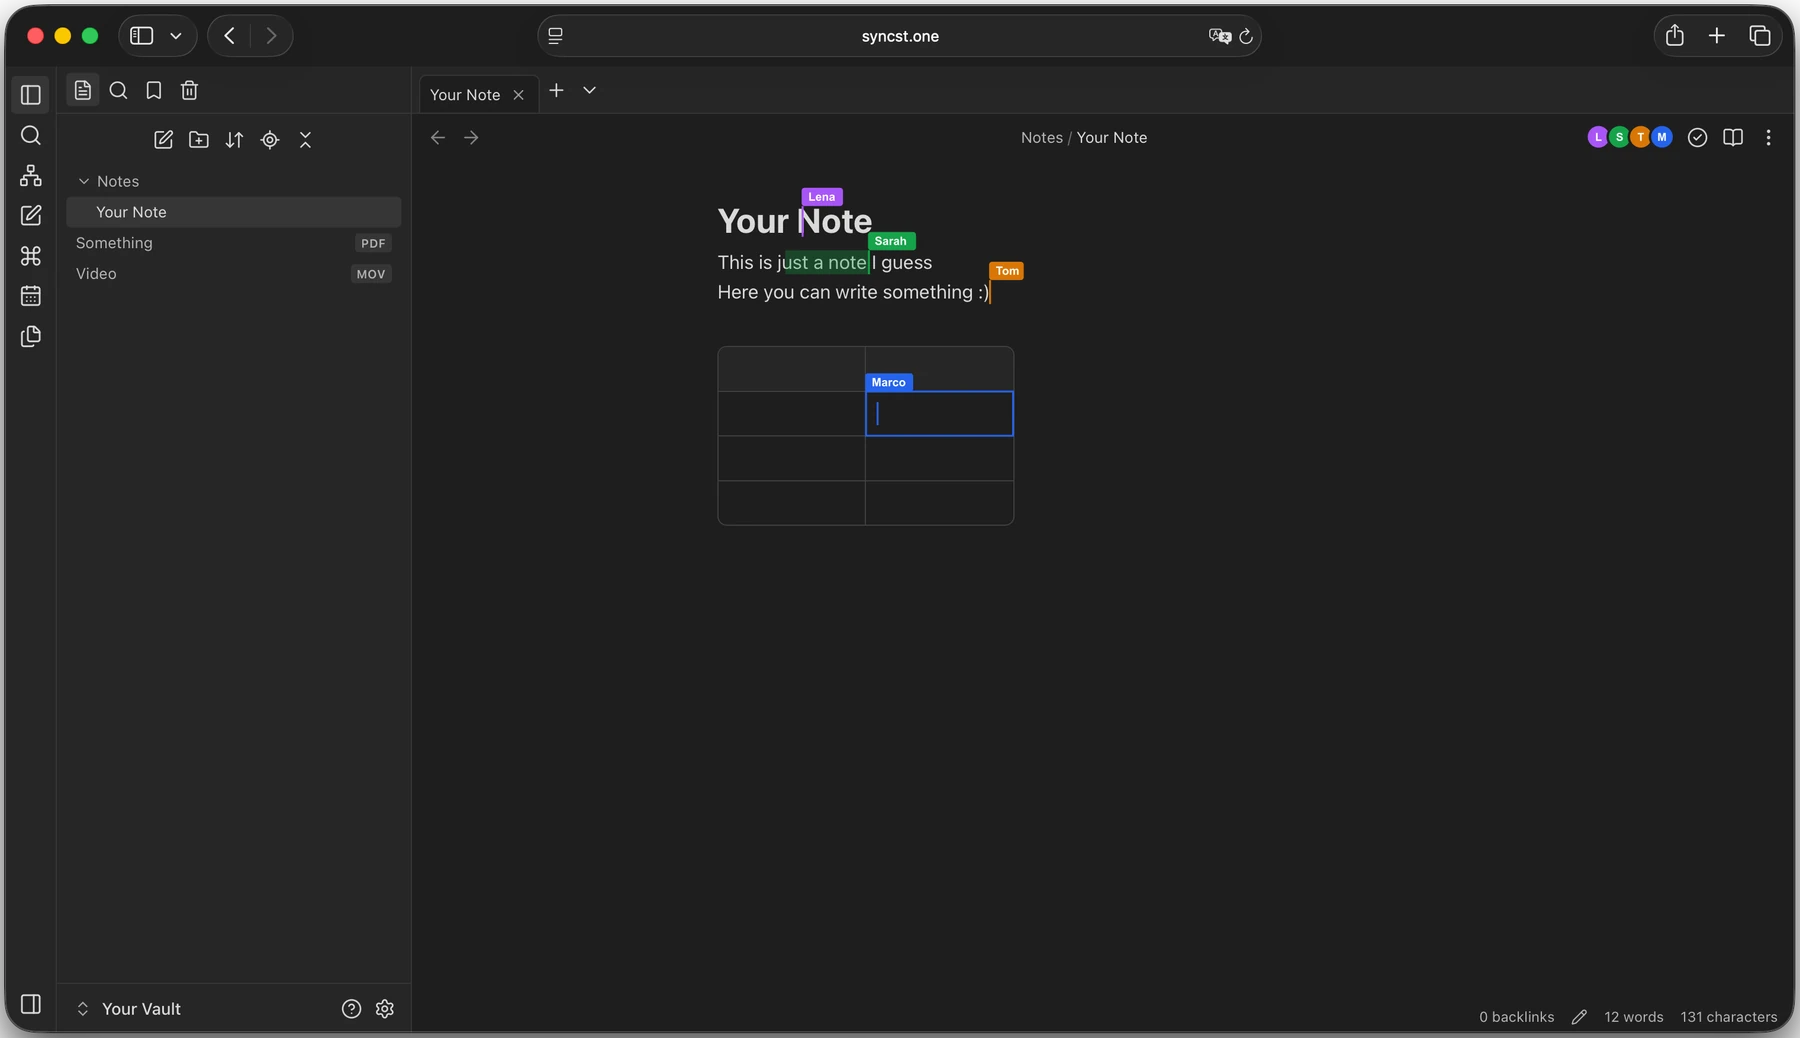Toggle the left sidebar panel
Image resolution: width=1800 pixels, height=1038 pixels.
(31, 95)
